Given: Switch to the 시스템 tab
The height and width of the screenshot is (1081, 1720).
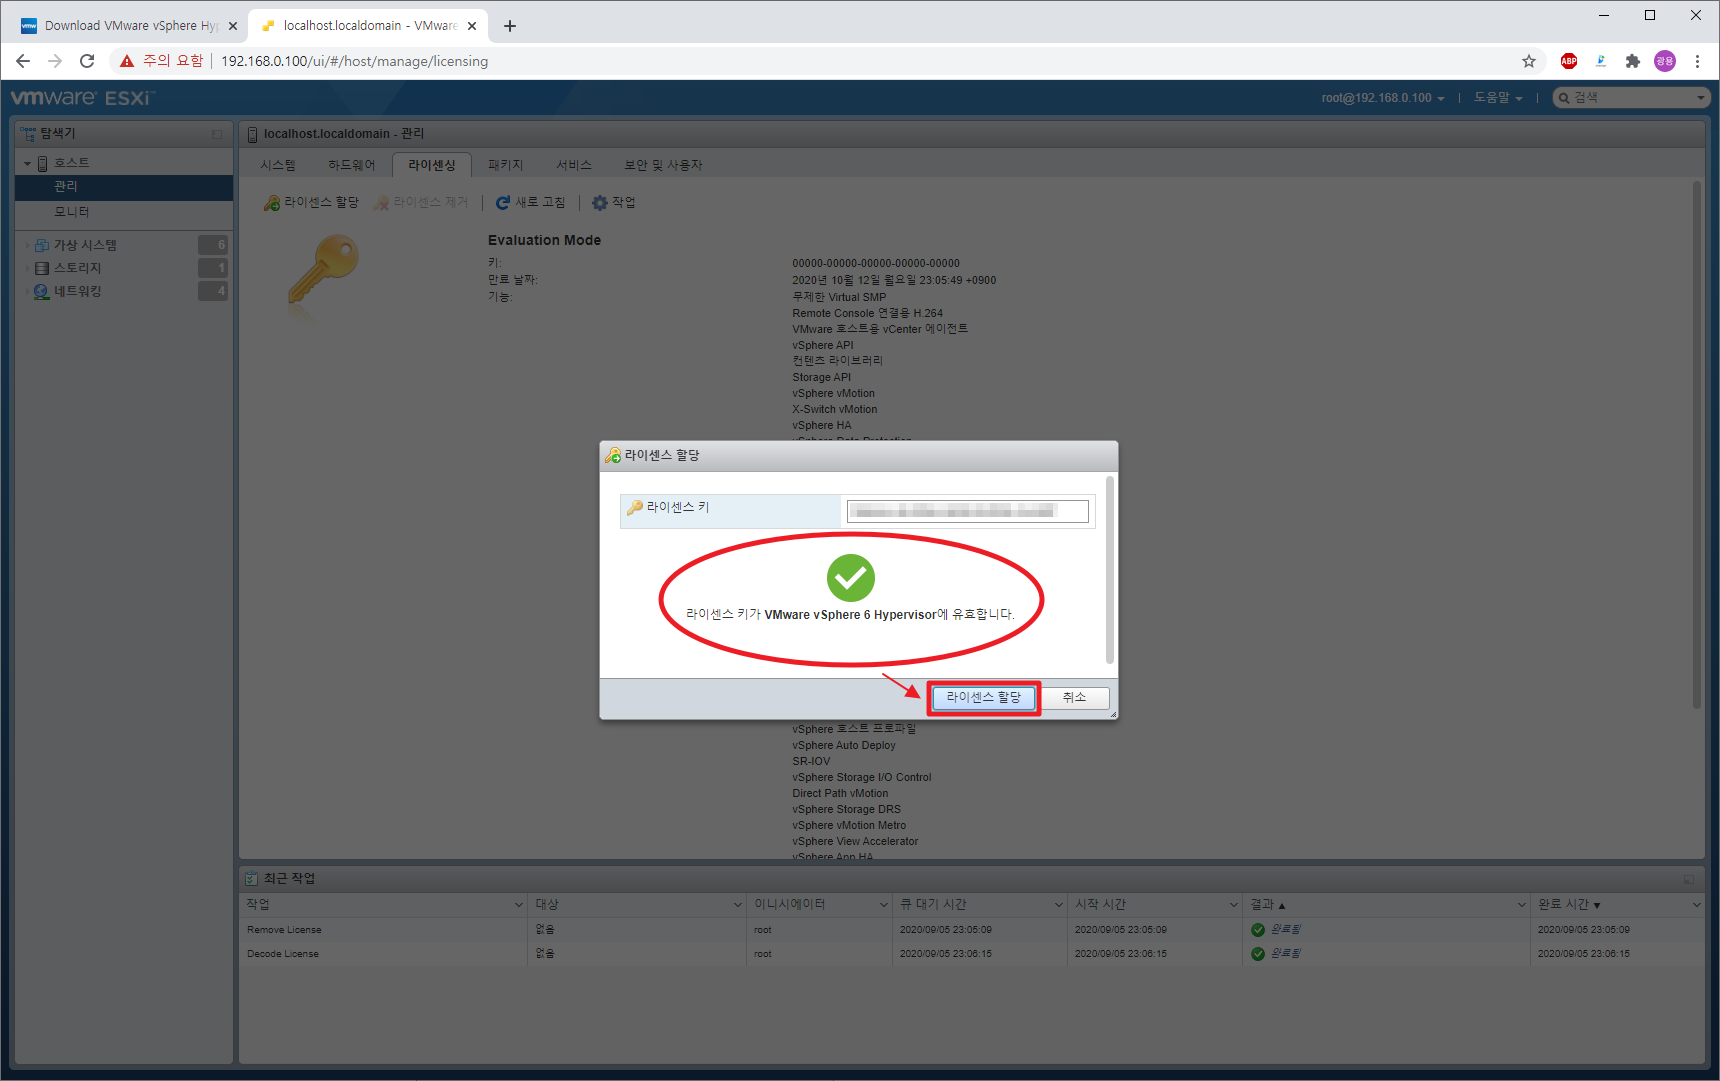Looking at the screenshot, I should [278, 165].
